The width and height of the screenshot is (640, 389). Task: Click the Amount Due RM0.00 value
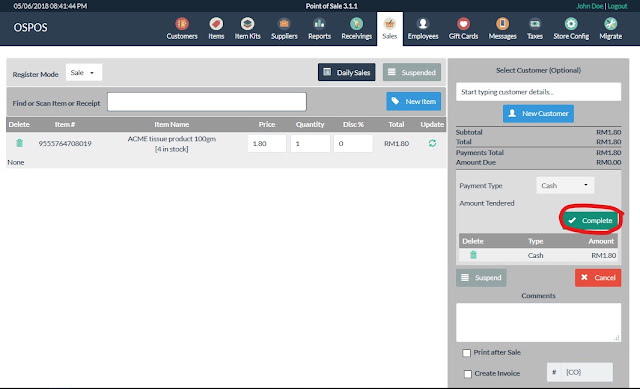click(609, 162)
